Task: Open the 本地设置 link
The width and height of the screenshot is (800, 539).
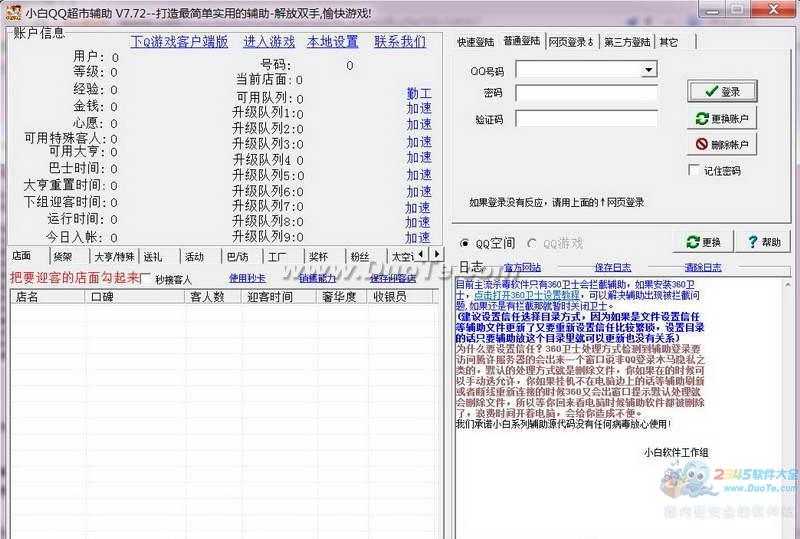Action: (333, 42)
